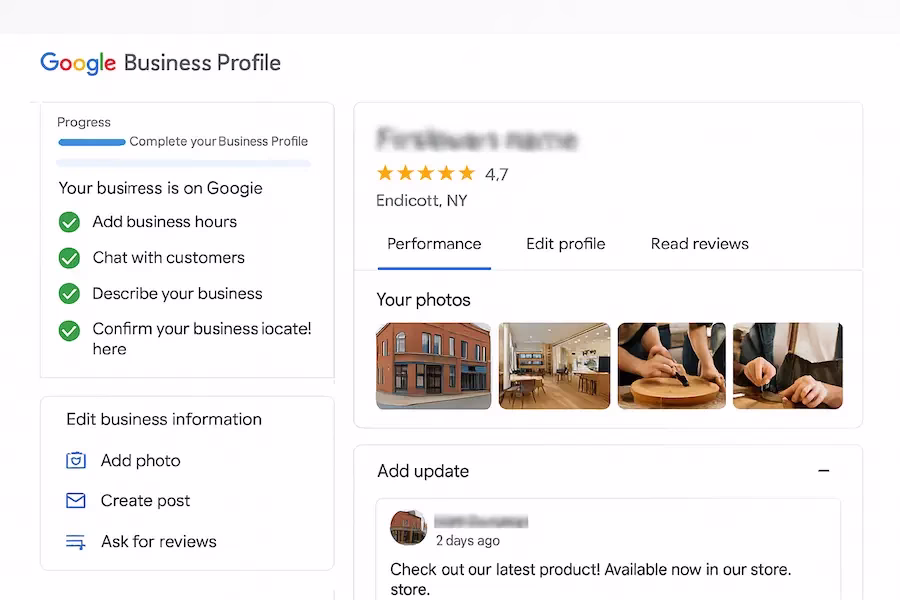Click the Add photo icon
This screenshot has width=900, height=600.
75,460
